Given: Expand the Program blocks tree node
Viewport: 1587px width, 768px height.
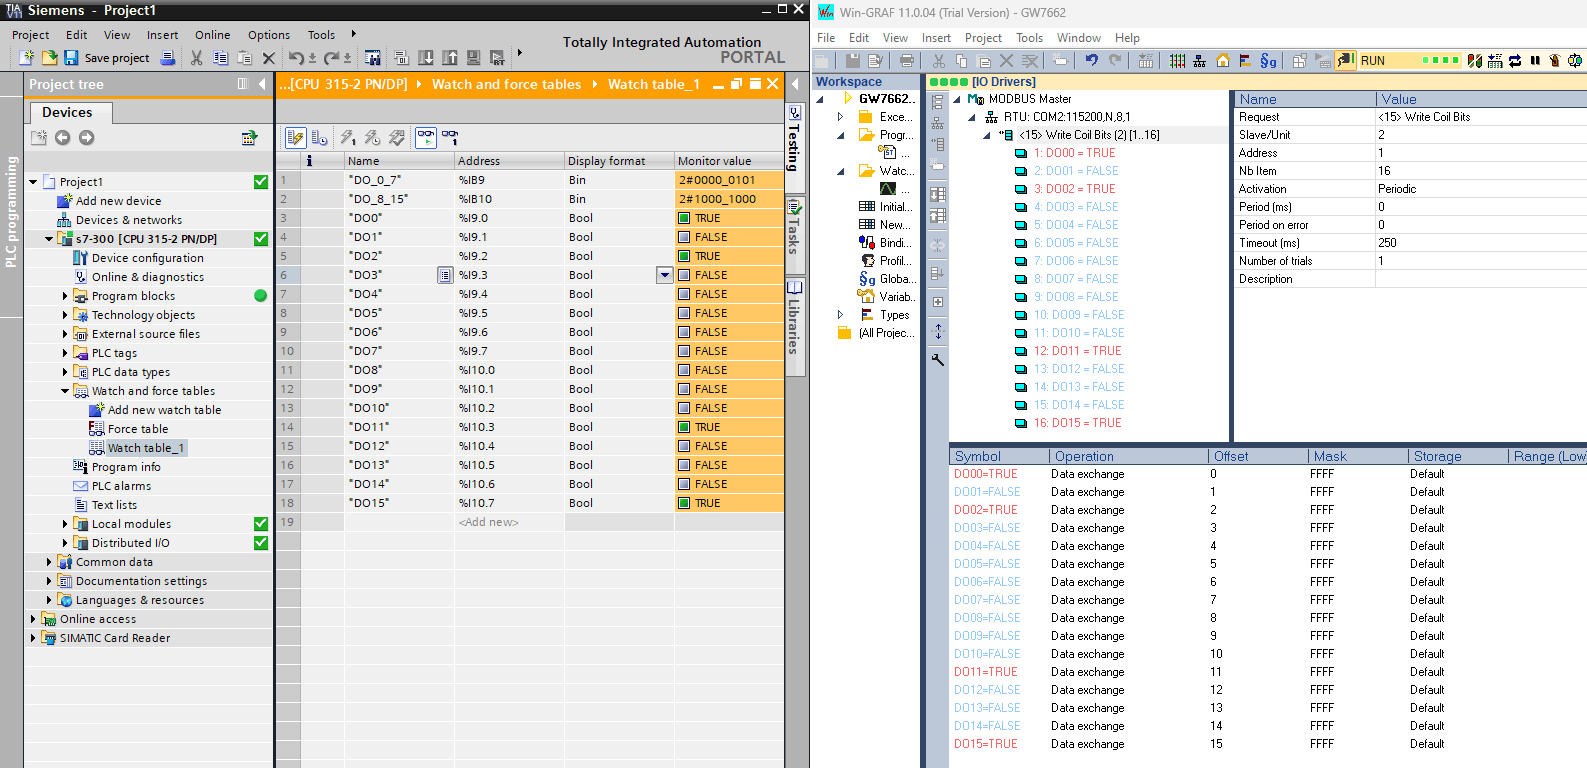Looking at the screenshot, I should pyautogui.click(x=65, y=296).
